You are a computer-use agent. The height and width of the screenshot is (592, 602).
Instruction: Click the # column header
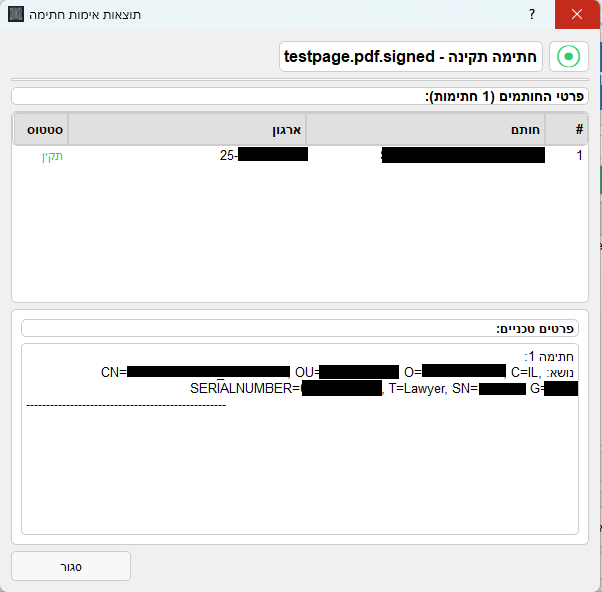[578, 130]
